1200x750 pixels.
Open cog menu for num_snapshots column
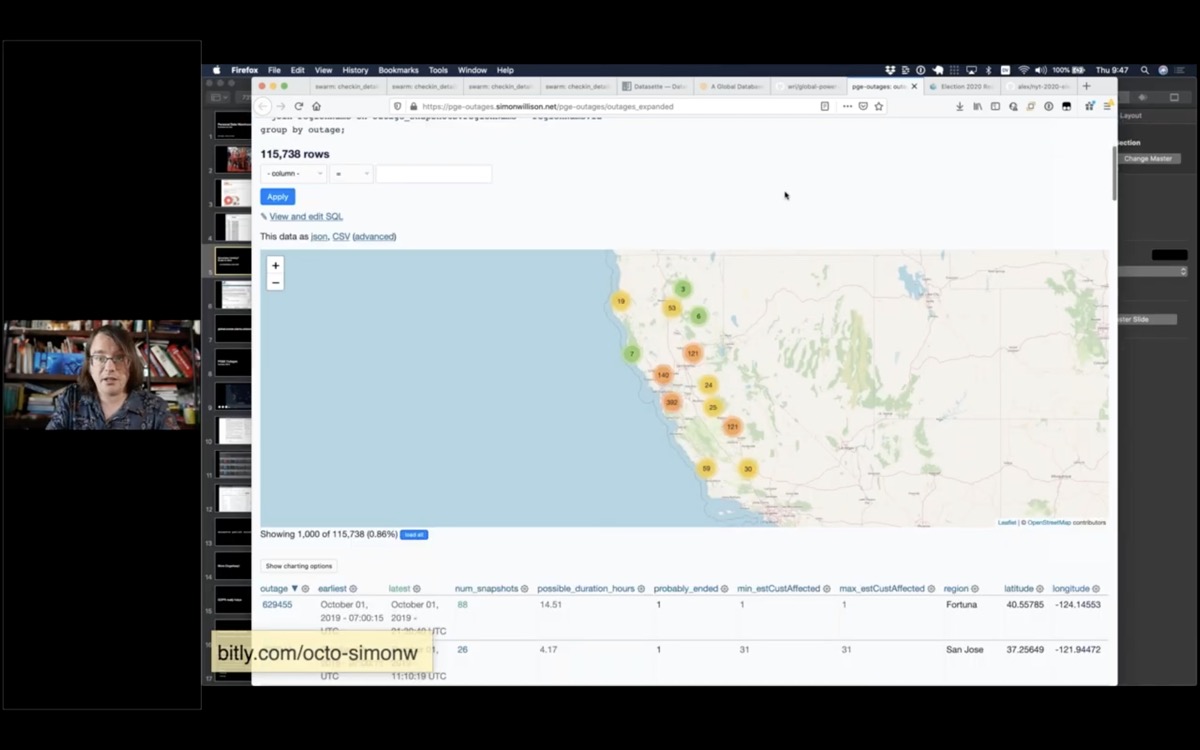click(524, 589)
